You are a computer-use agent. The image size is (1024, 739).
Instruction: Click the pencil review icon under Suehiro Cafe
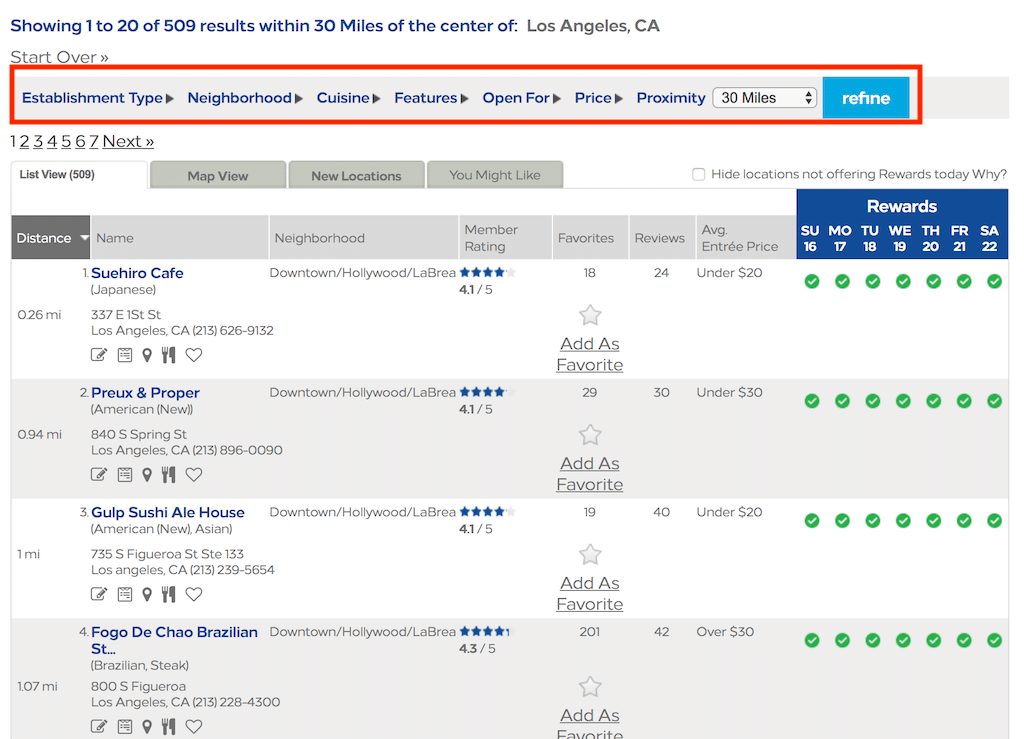[x=99, y=354]
